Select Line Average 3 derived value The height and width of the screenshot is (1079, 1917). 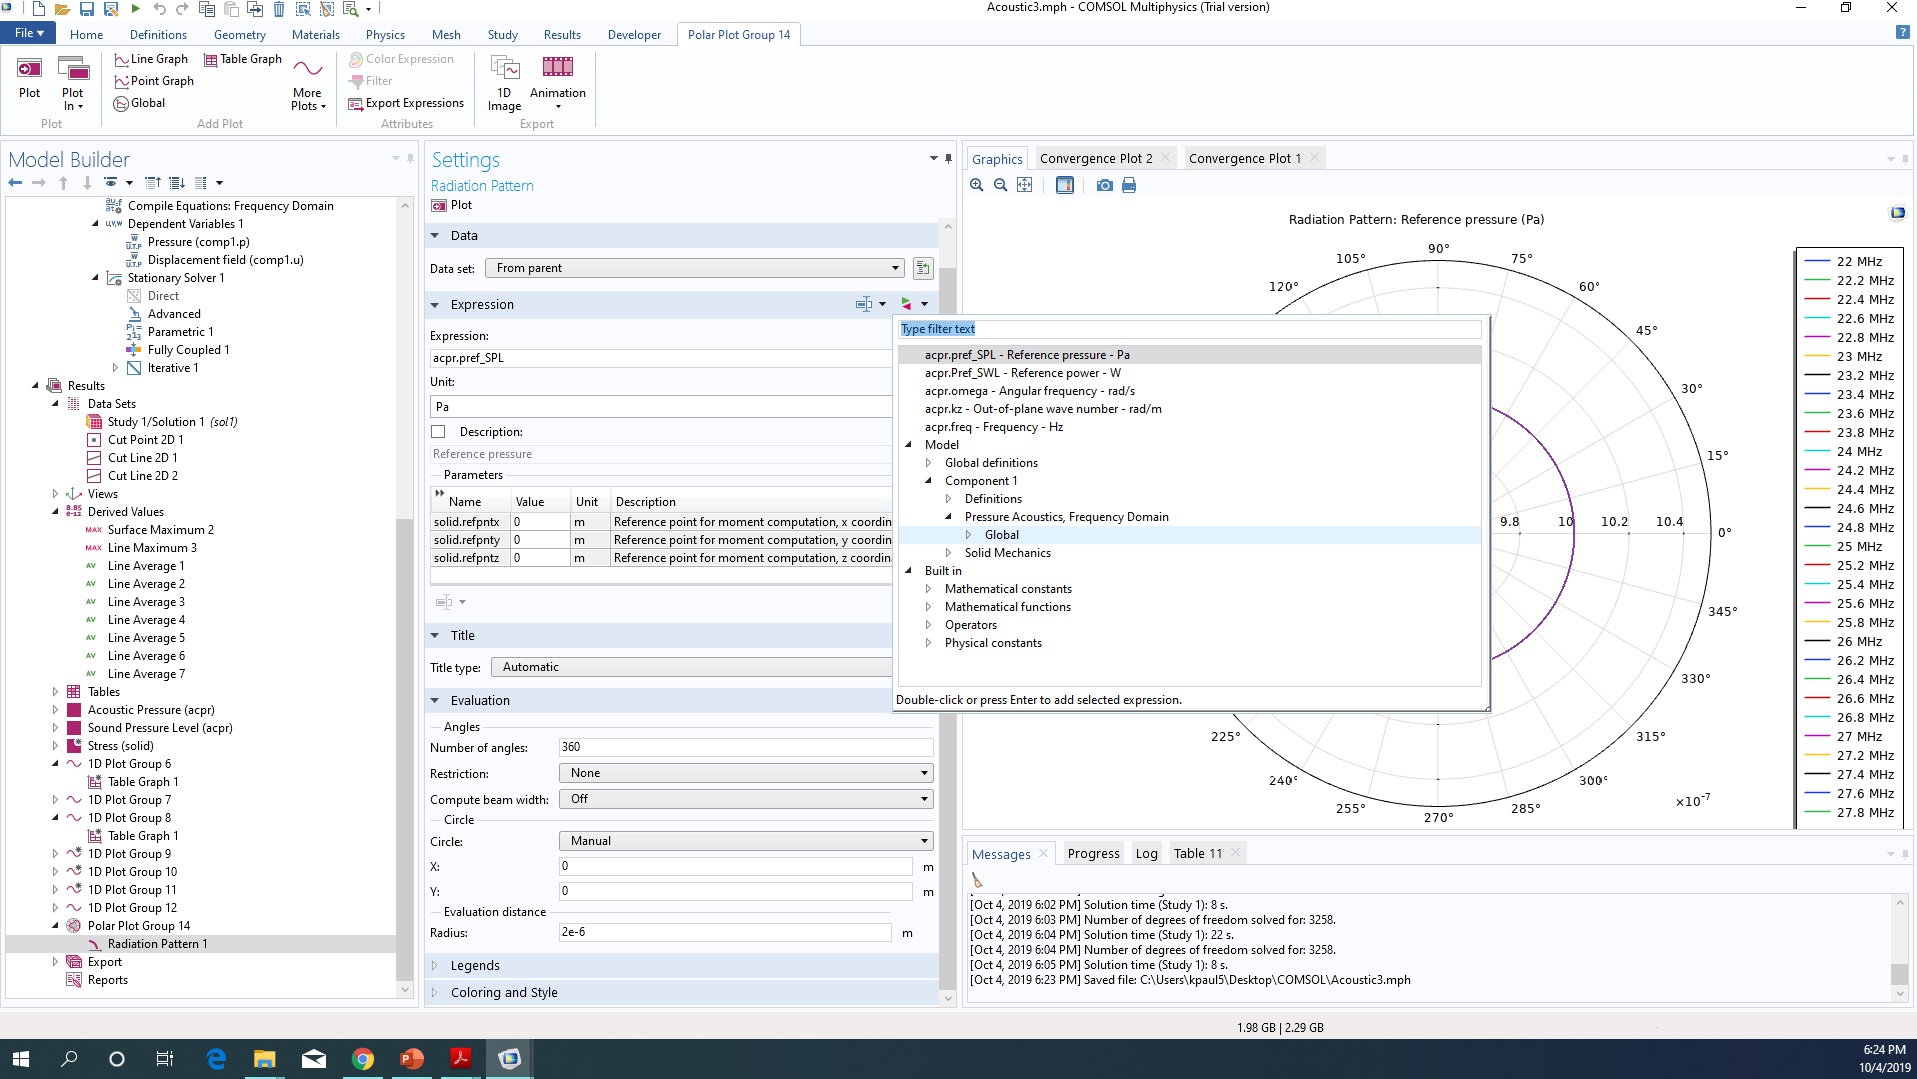point(146,602)
